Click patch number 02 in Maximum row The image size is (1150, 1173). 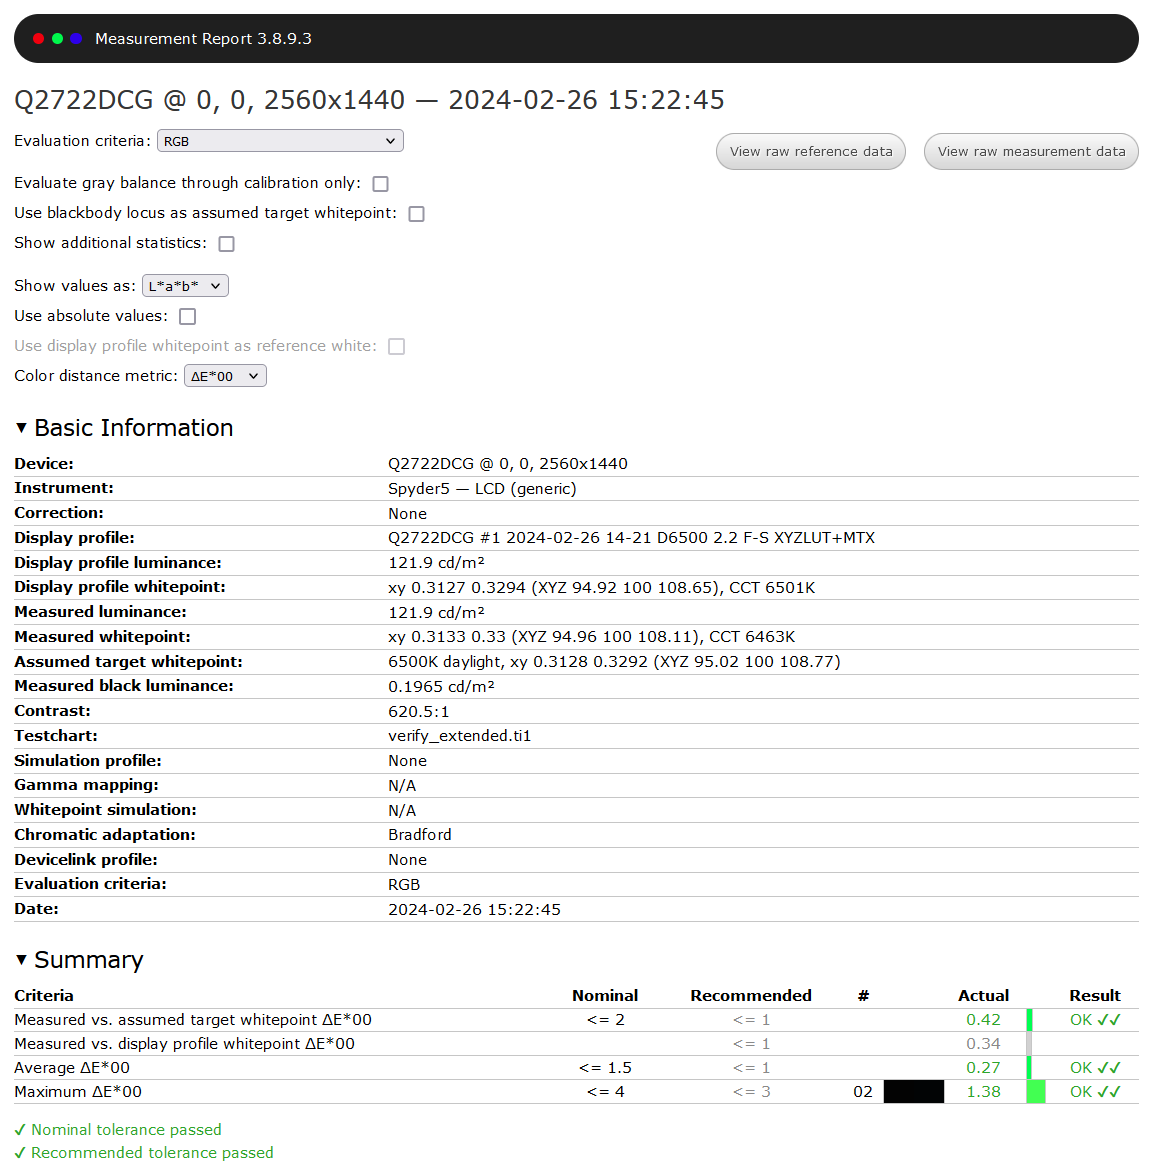[x=863, y=1091]
